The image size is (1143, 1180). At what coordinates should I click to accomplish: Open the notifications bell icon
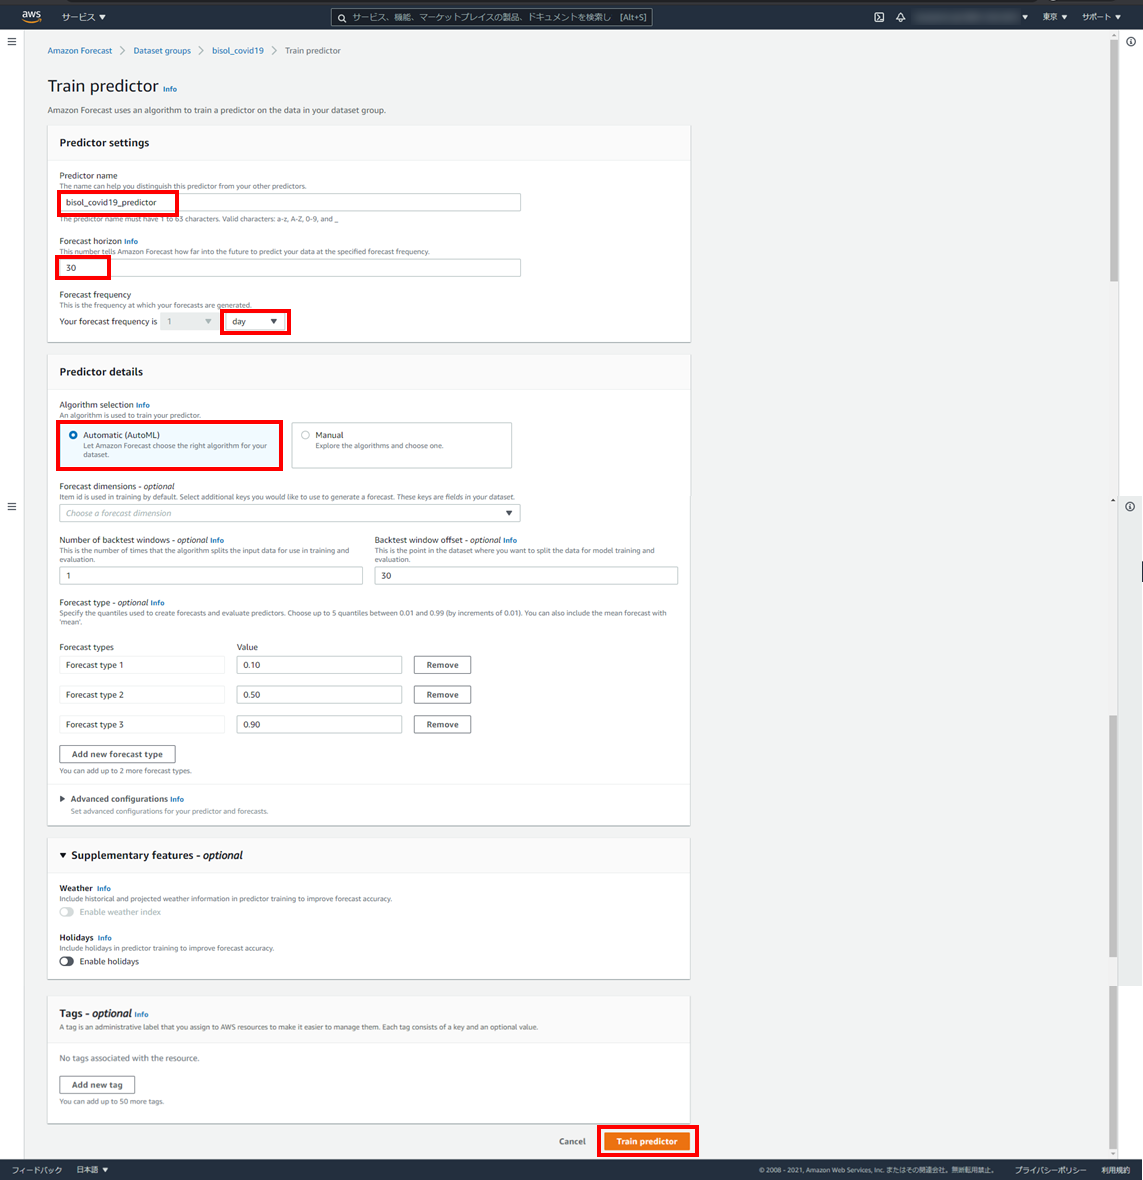(900, 17)
